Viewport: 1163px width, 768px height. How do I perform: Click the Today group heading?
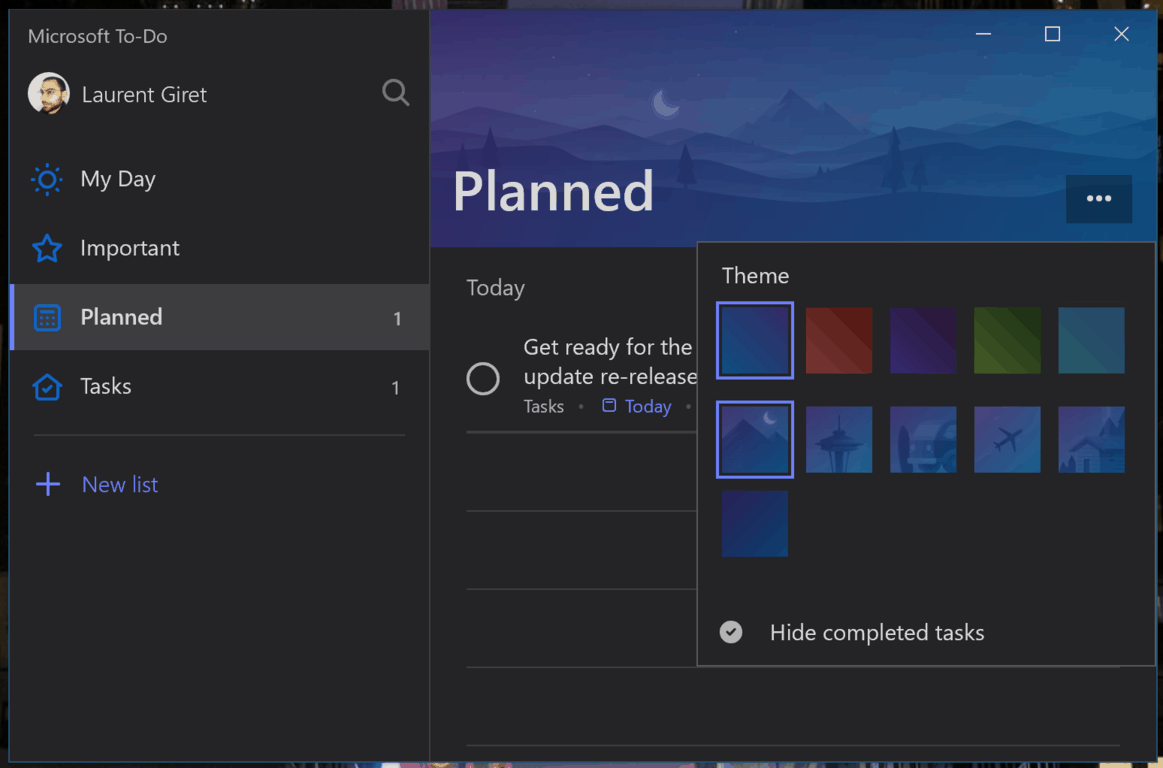[x=495, y=288]
